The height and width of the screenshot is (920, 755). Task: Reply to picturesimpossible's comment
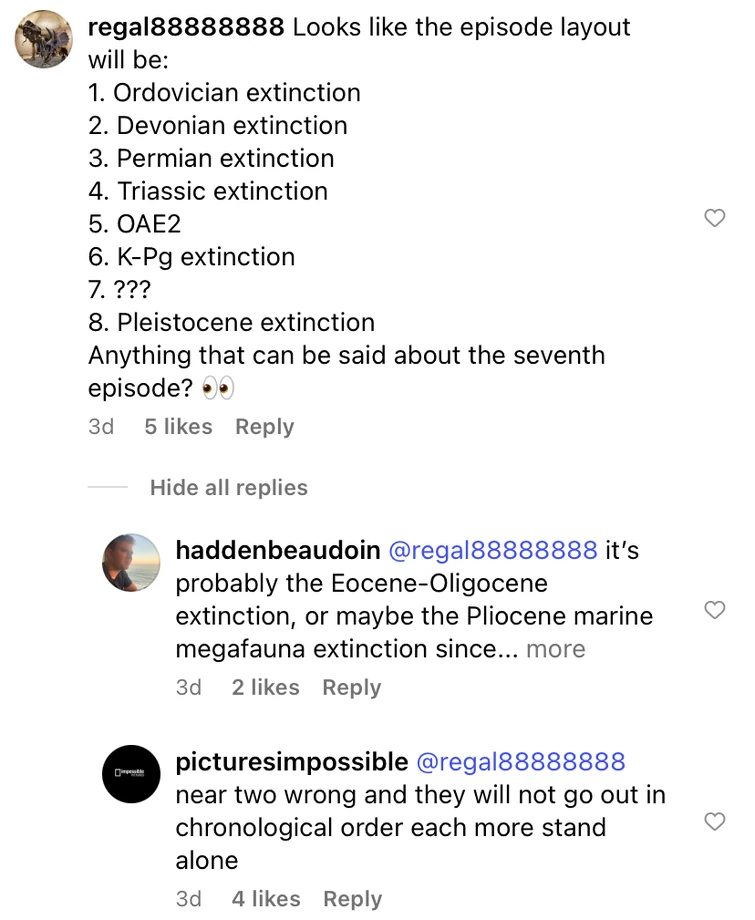(x=352, y=899)
